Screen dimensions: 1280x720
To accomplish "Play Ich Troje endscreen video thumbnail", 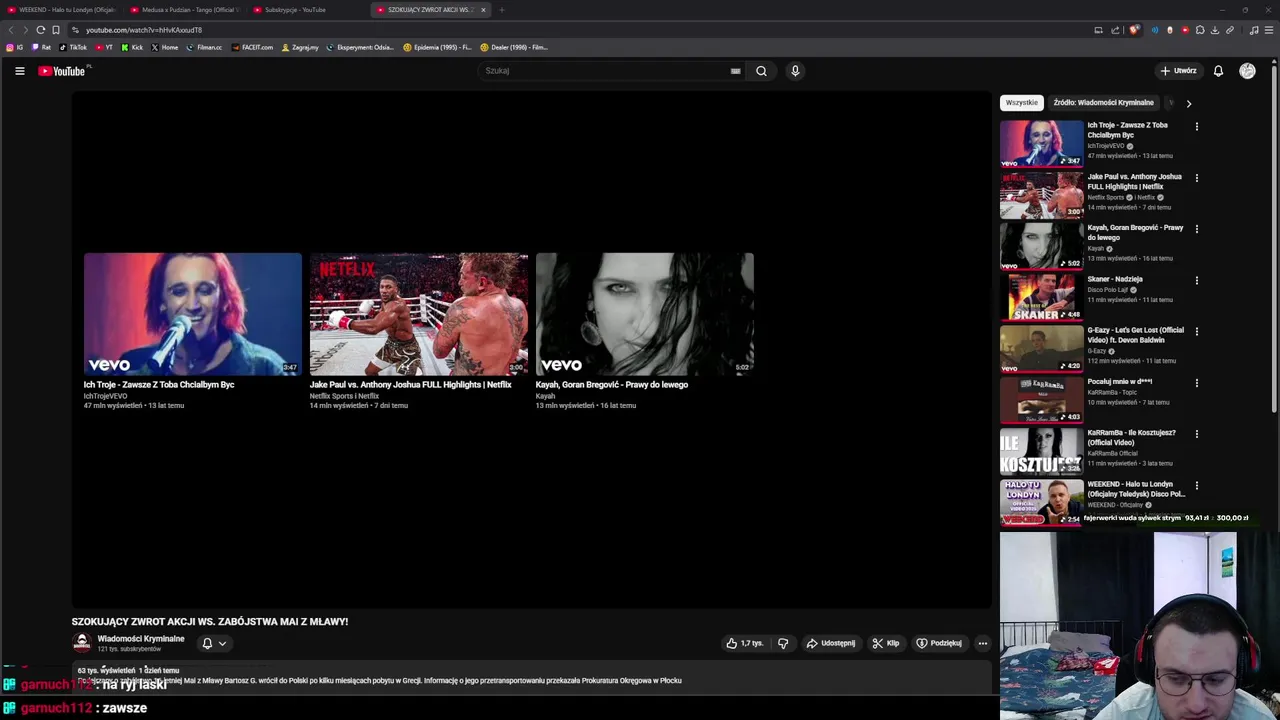I will click(x=193, y=314).
